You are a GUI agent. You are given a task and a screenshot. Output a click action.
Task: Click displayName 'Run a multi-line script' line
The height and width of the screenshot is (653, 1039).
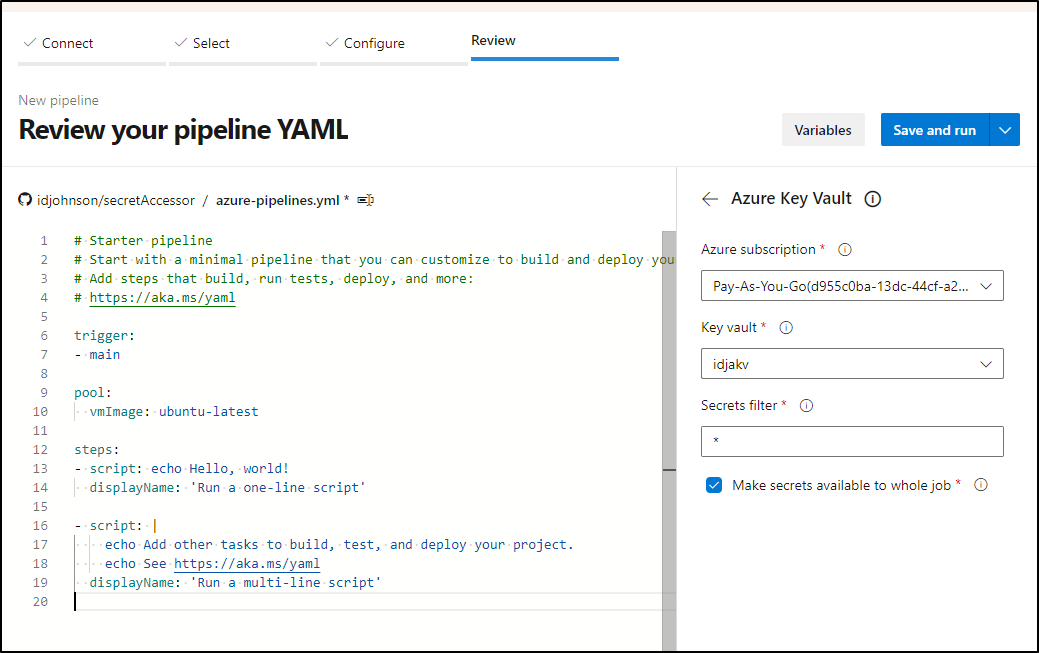(x=235, y=583)
